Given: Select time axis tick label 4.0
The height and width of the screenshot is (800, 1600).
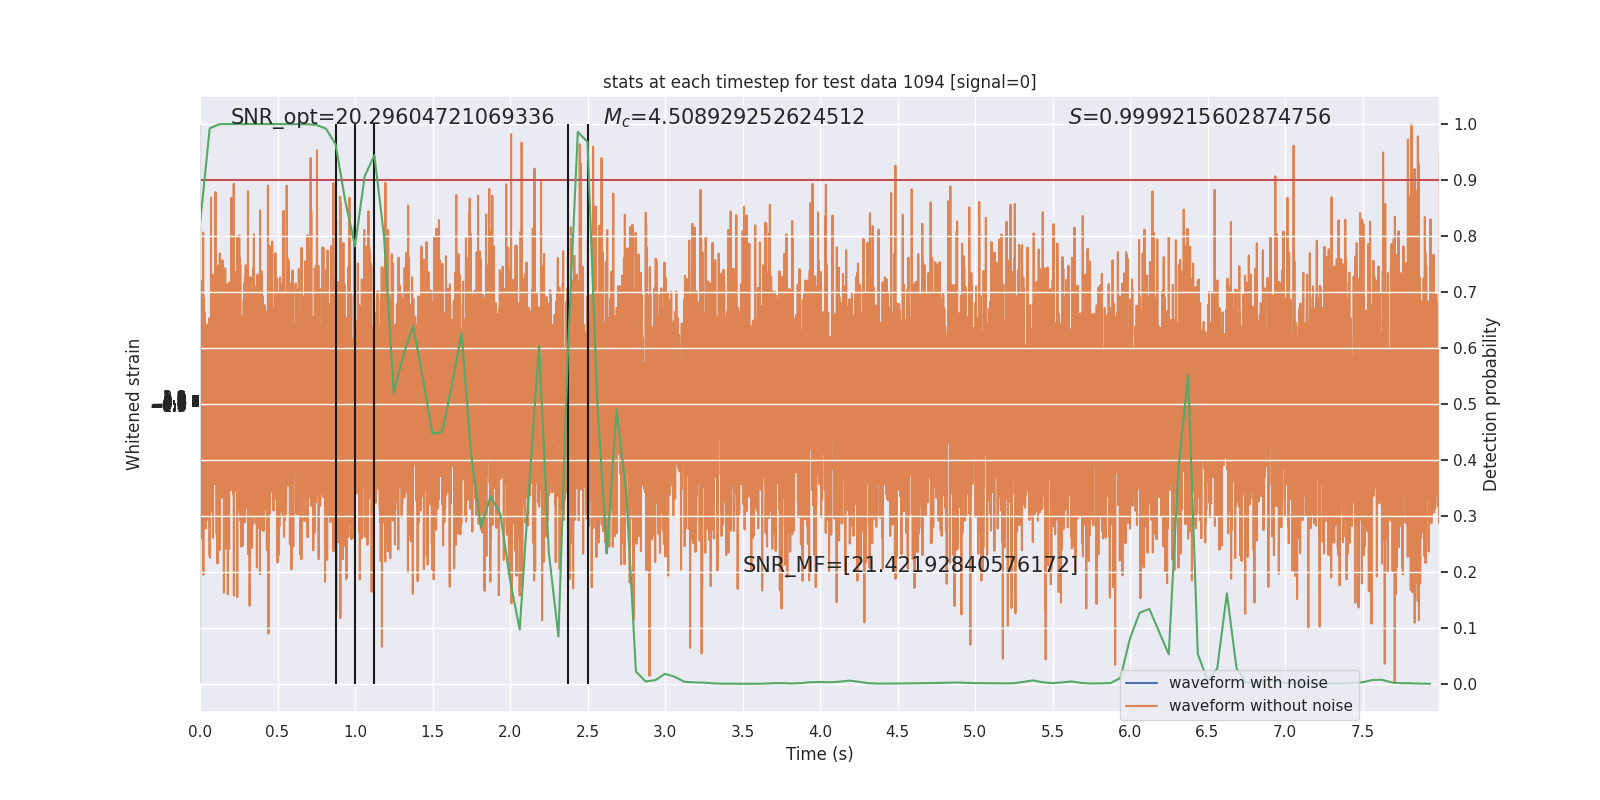Looking at the screenshot, I should [820, 732].
